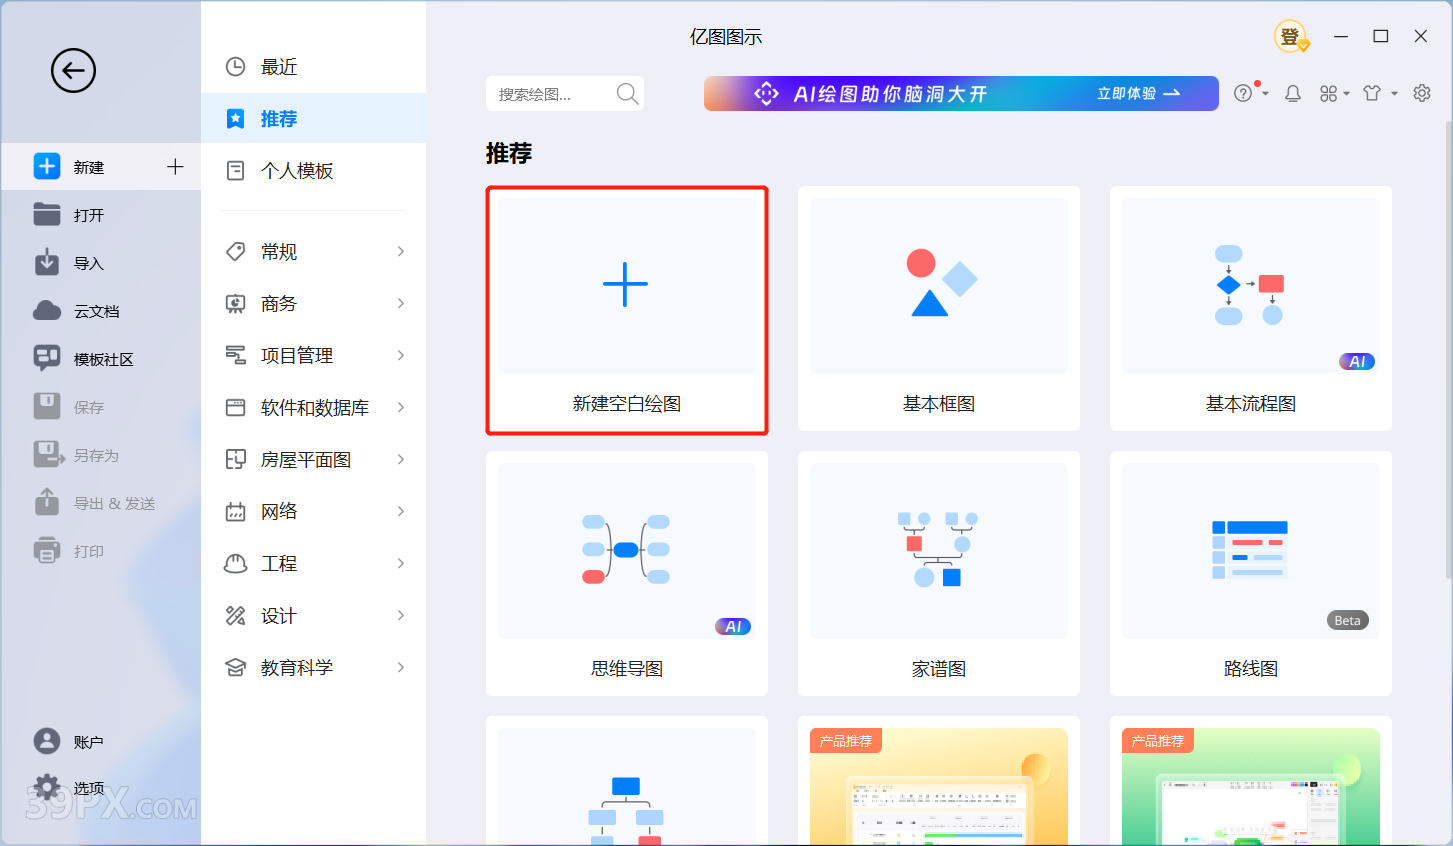Click the AI绘图助你脑洞大开 banner
The image size is (1453, 846).
coord(961,93)
